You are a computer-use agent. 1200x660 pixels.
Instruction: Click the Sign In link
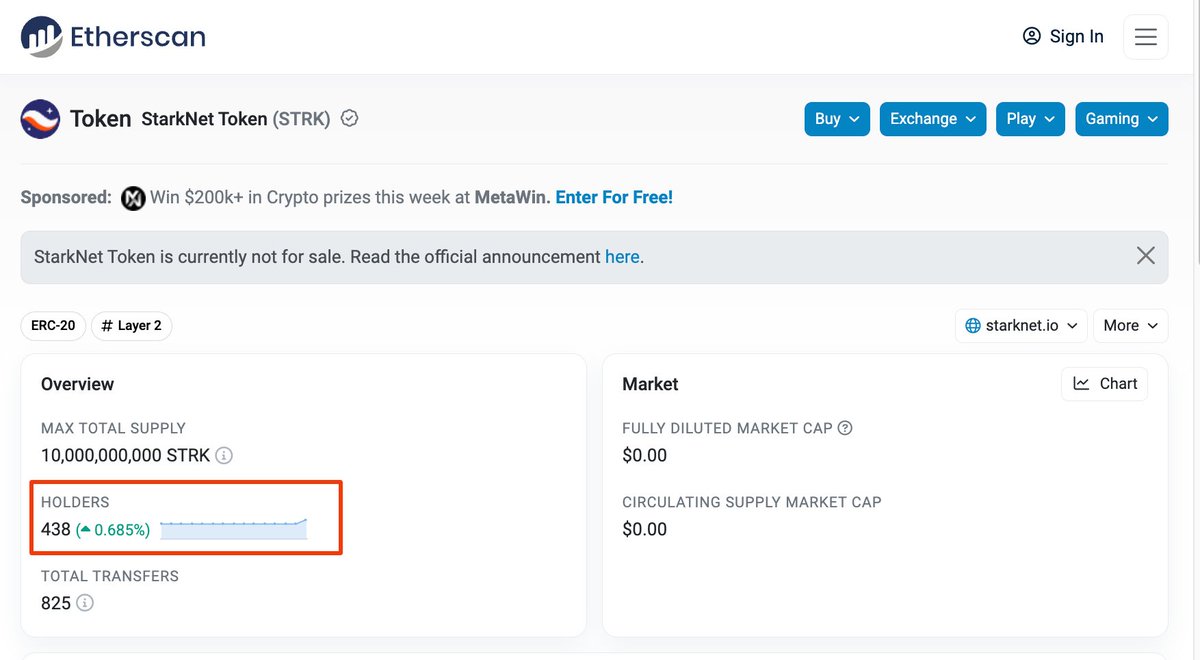pyautogui.click(x=1063, y=37)
